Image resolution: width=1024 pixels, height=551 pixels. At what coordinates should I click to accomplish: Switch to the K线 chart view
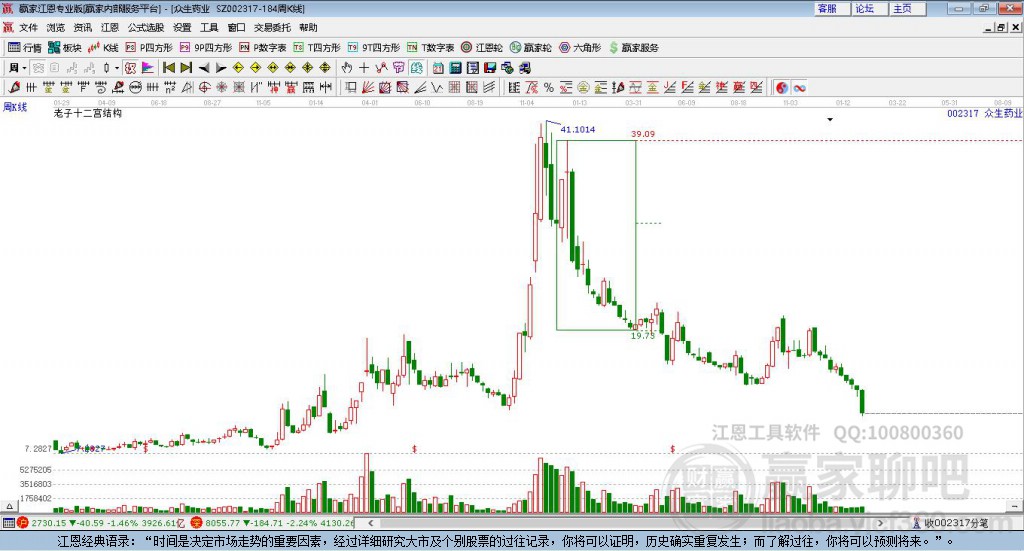coord(103,48)
